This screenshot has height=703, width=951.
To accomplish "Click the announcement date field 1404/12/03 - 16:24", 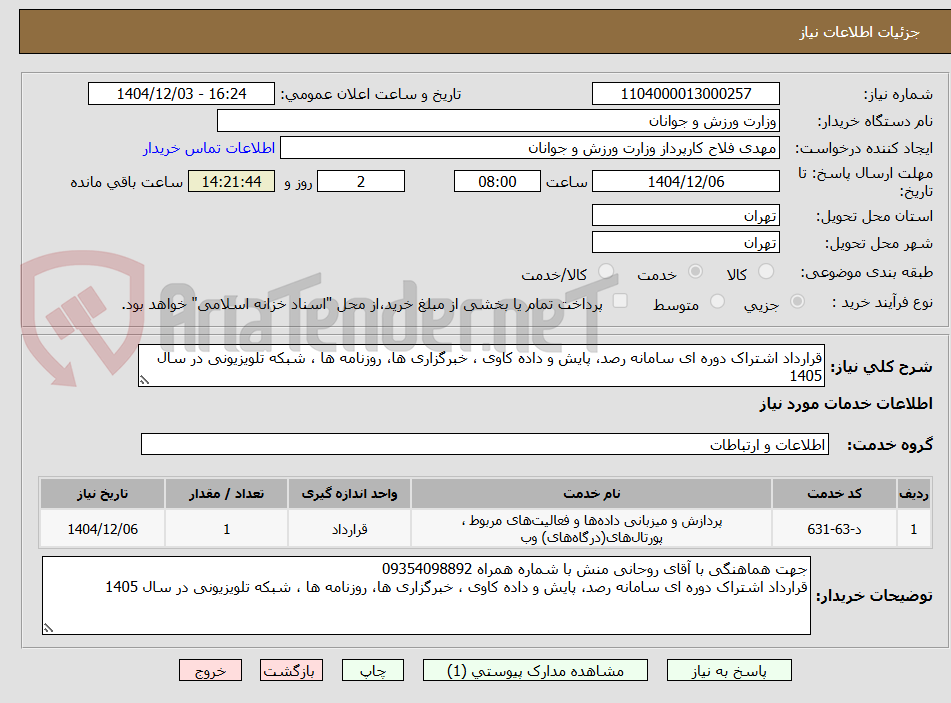I will [181, 94].
